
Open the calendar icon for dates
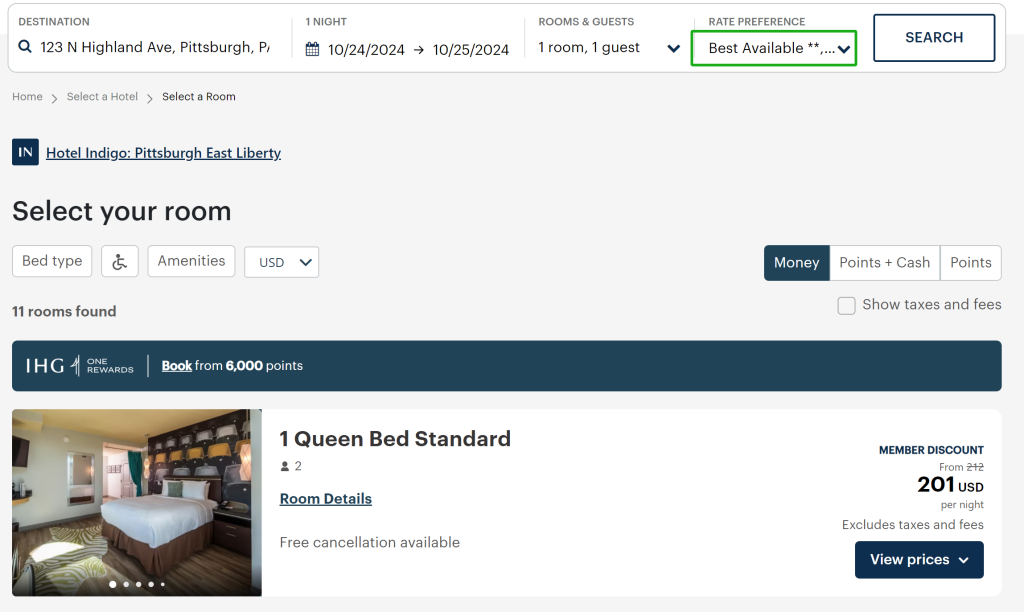point(313,49)
